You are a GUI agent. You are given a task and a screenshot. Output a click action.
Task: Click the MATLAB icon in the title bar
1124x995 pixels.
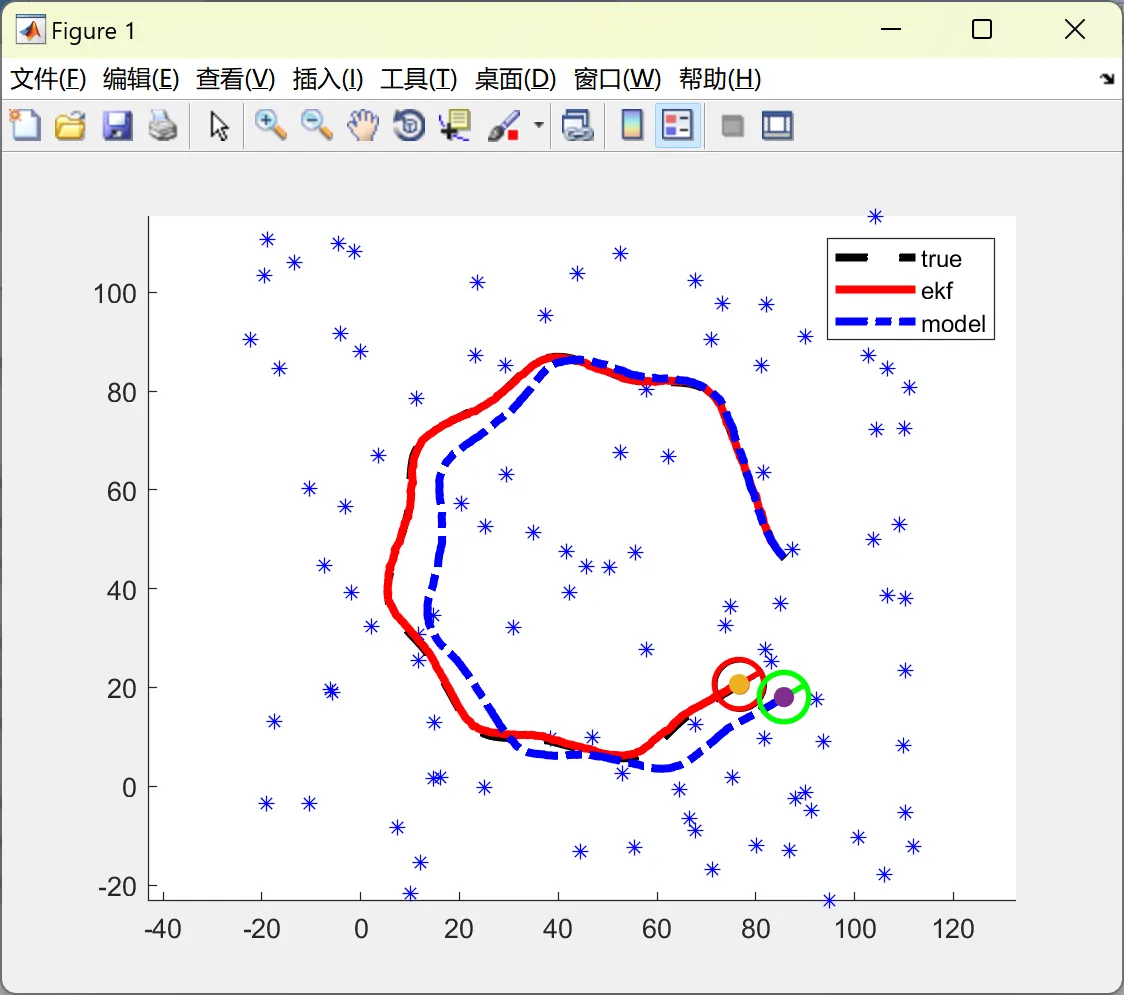[x=30, y=30]
